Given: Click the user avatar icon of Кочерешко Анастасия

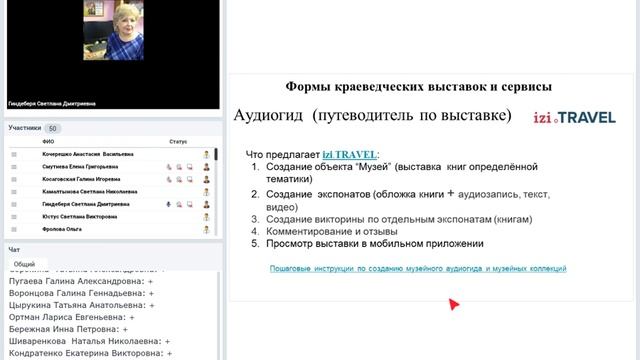Looking at the screenshot, I should [207, 154].
